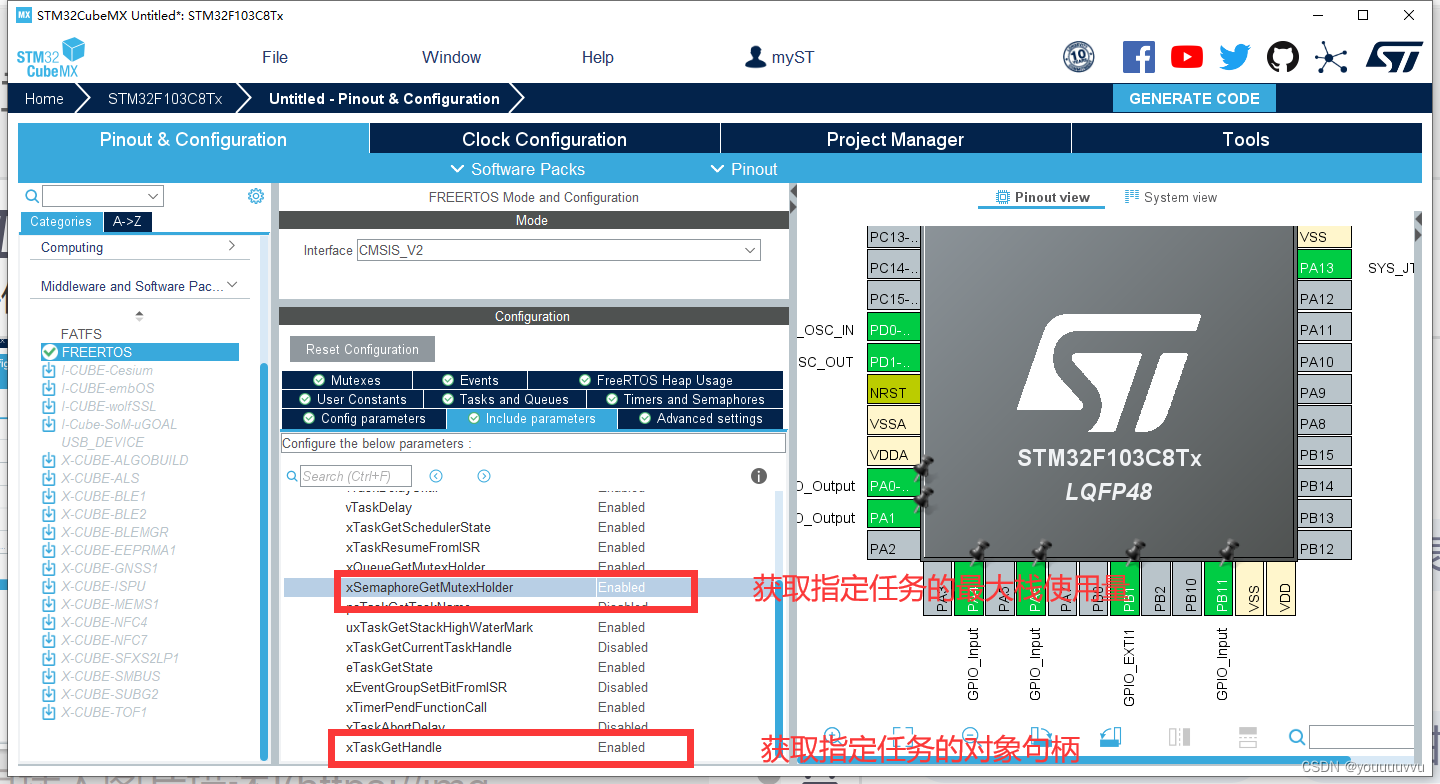The width and height of the screenshot is (1440, 784).
Task: Select the Pinout & Configuration tab
Action: coord(193,139)
